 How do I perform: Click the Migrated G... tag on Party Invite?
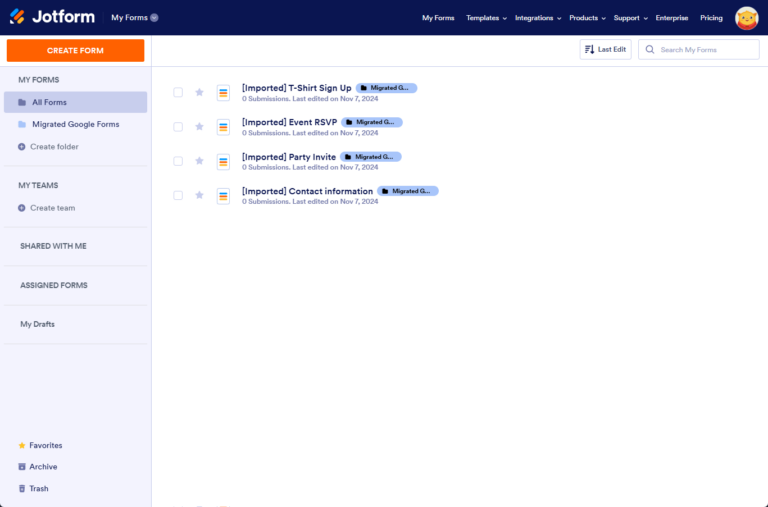(371, 157)
